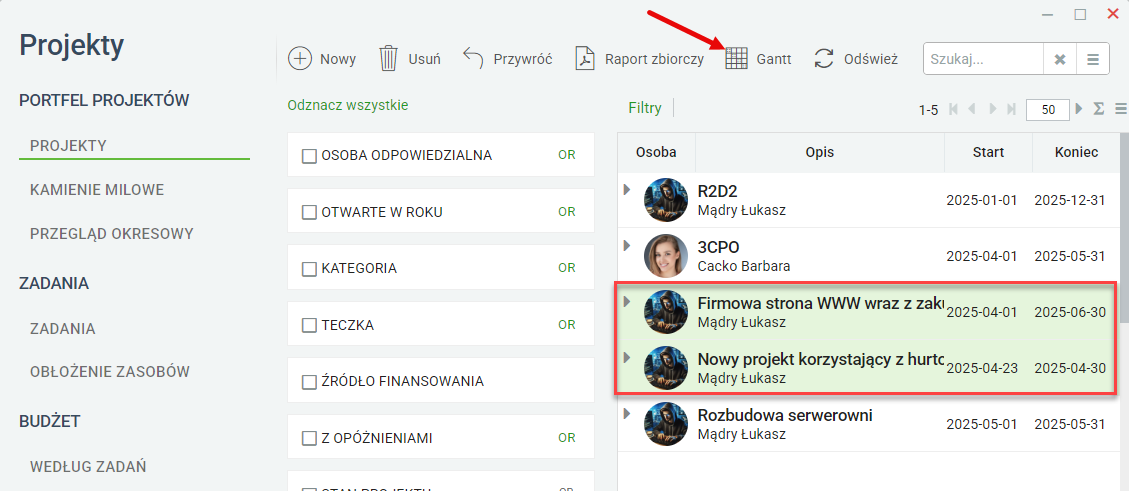Go to next page arrow
This screenshot has height=491, width=1129.
[x=993, y=109]
